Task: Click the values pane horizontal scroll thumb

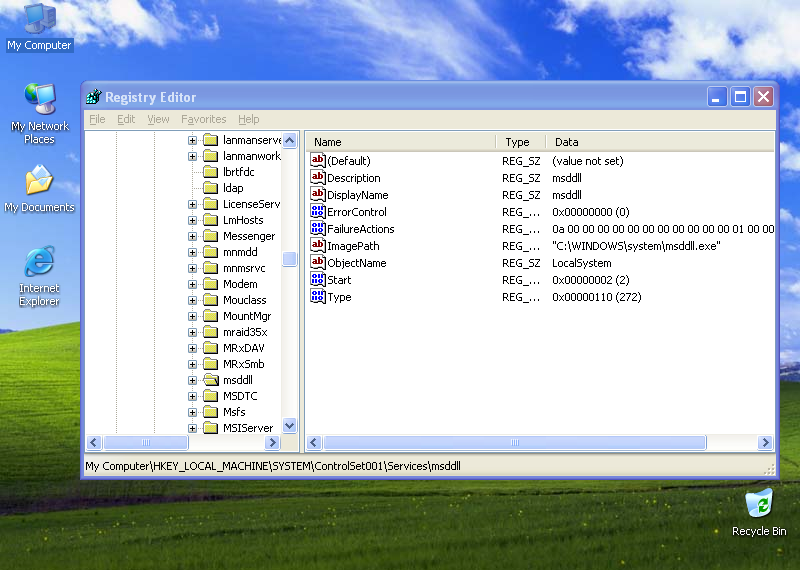Action: click(515, 442)
